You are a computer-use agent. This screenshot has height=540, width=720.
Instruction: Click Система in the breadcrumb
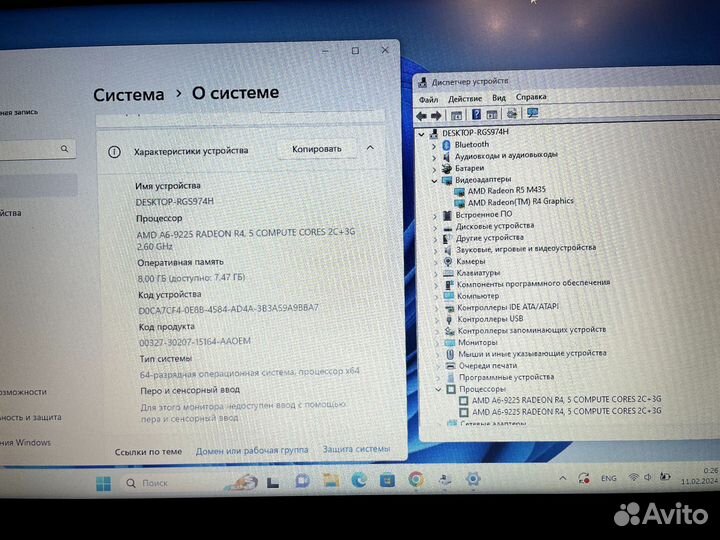tap(129, 95)
